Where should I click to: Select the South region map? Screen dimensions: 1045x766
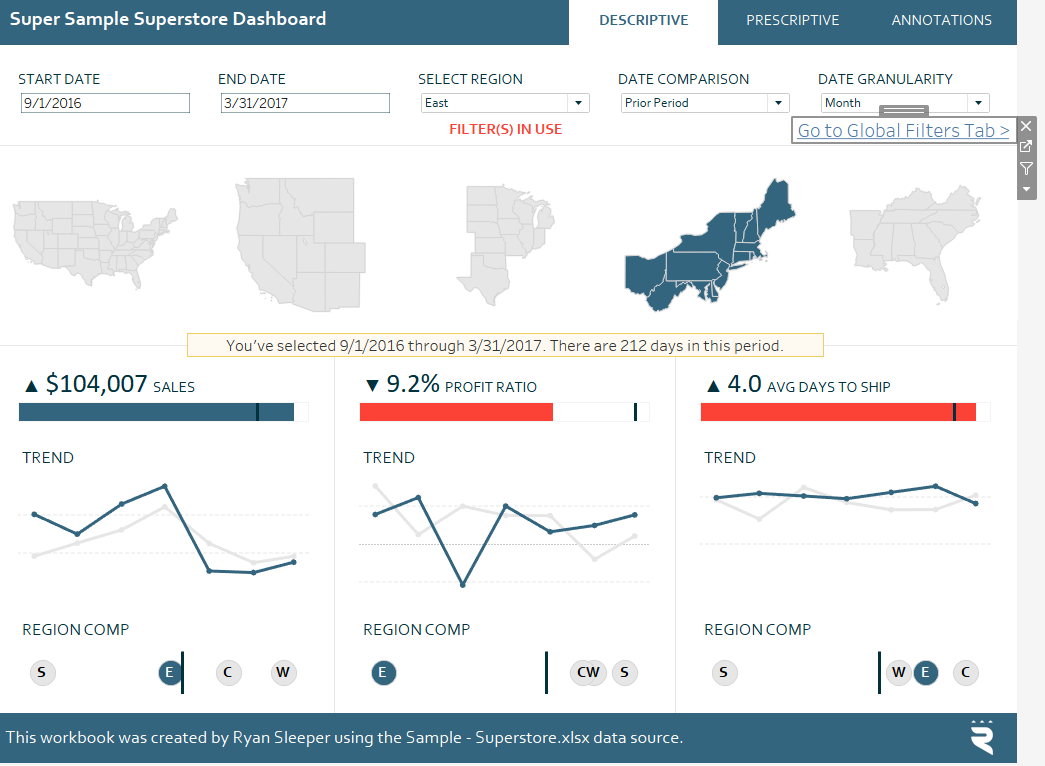pos(915,244)
